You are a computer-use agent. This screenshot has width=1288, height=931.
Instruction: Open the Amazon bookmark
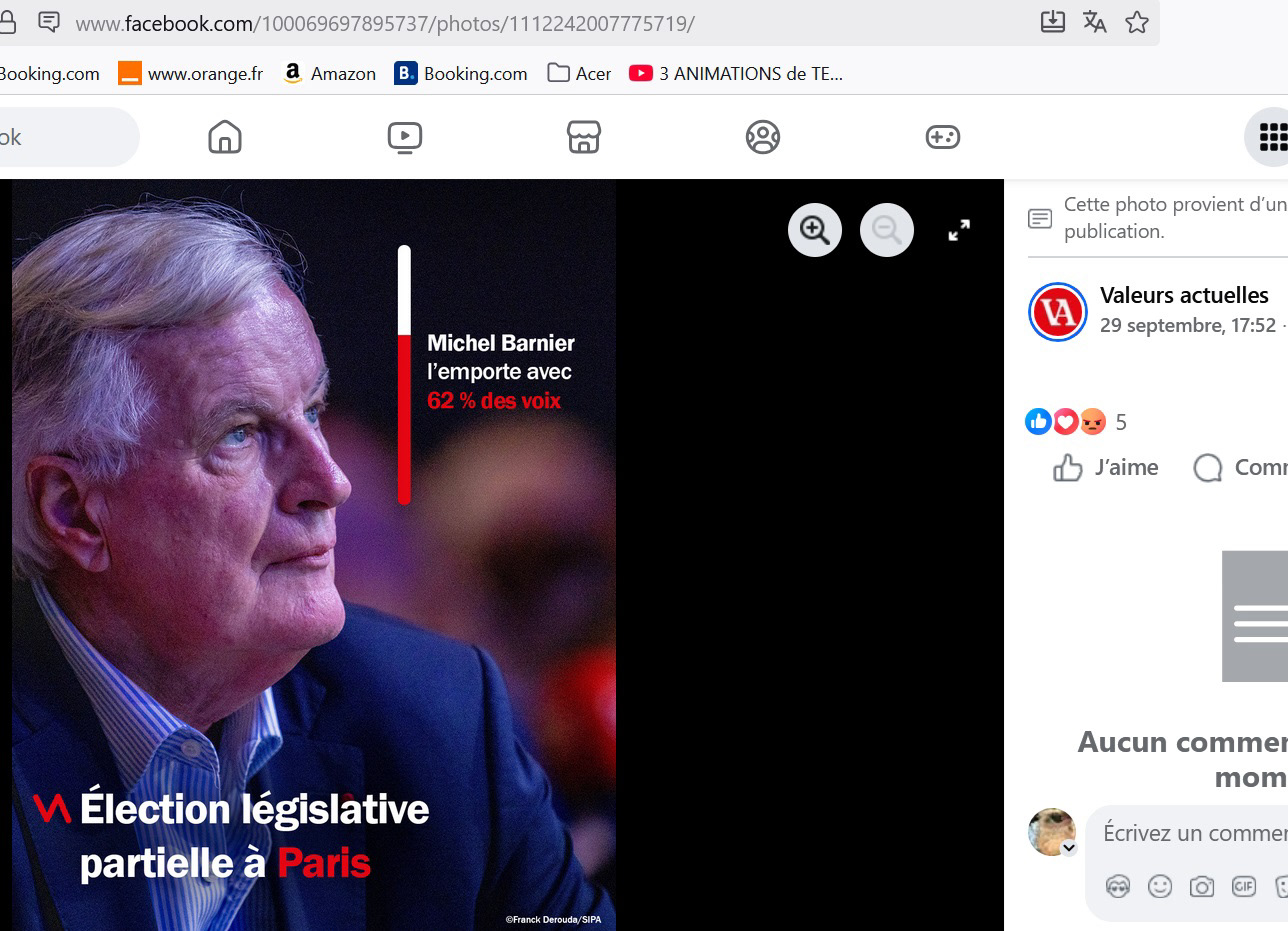coord(330,73)
